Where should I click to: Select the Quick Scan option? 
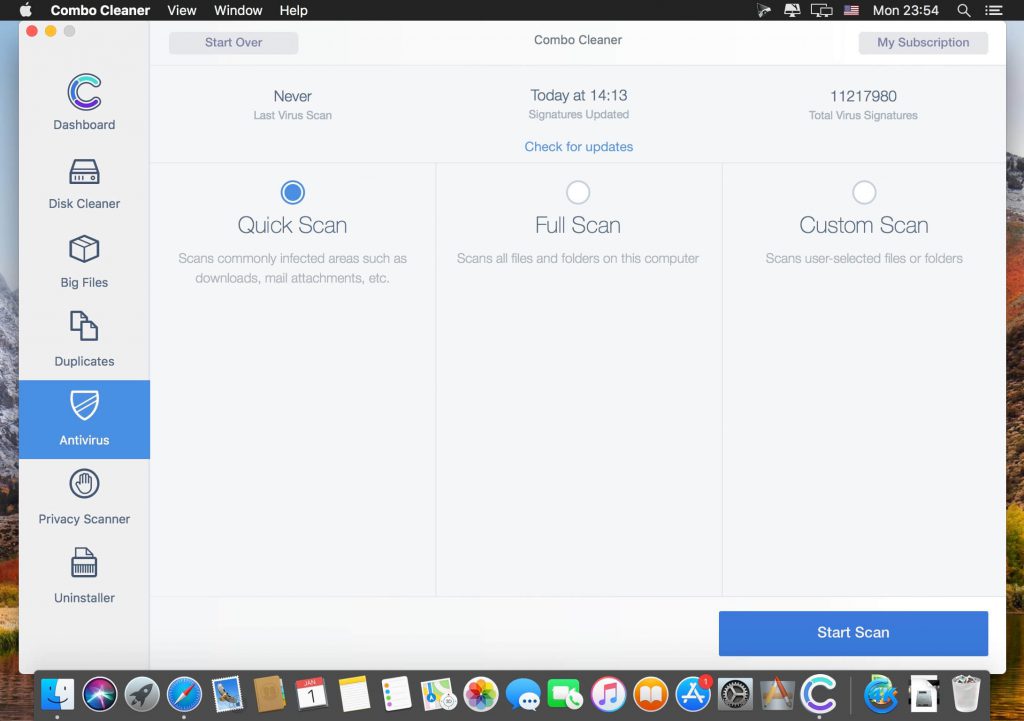coord(292,191)
